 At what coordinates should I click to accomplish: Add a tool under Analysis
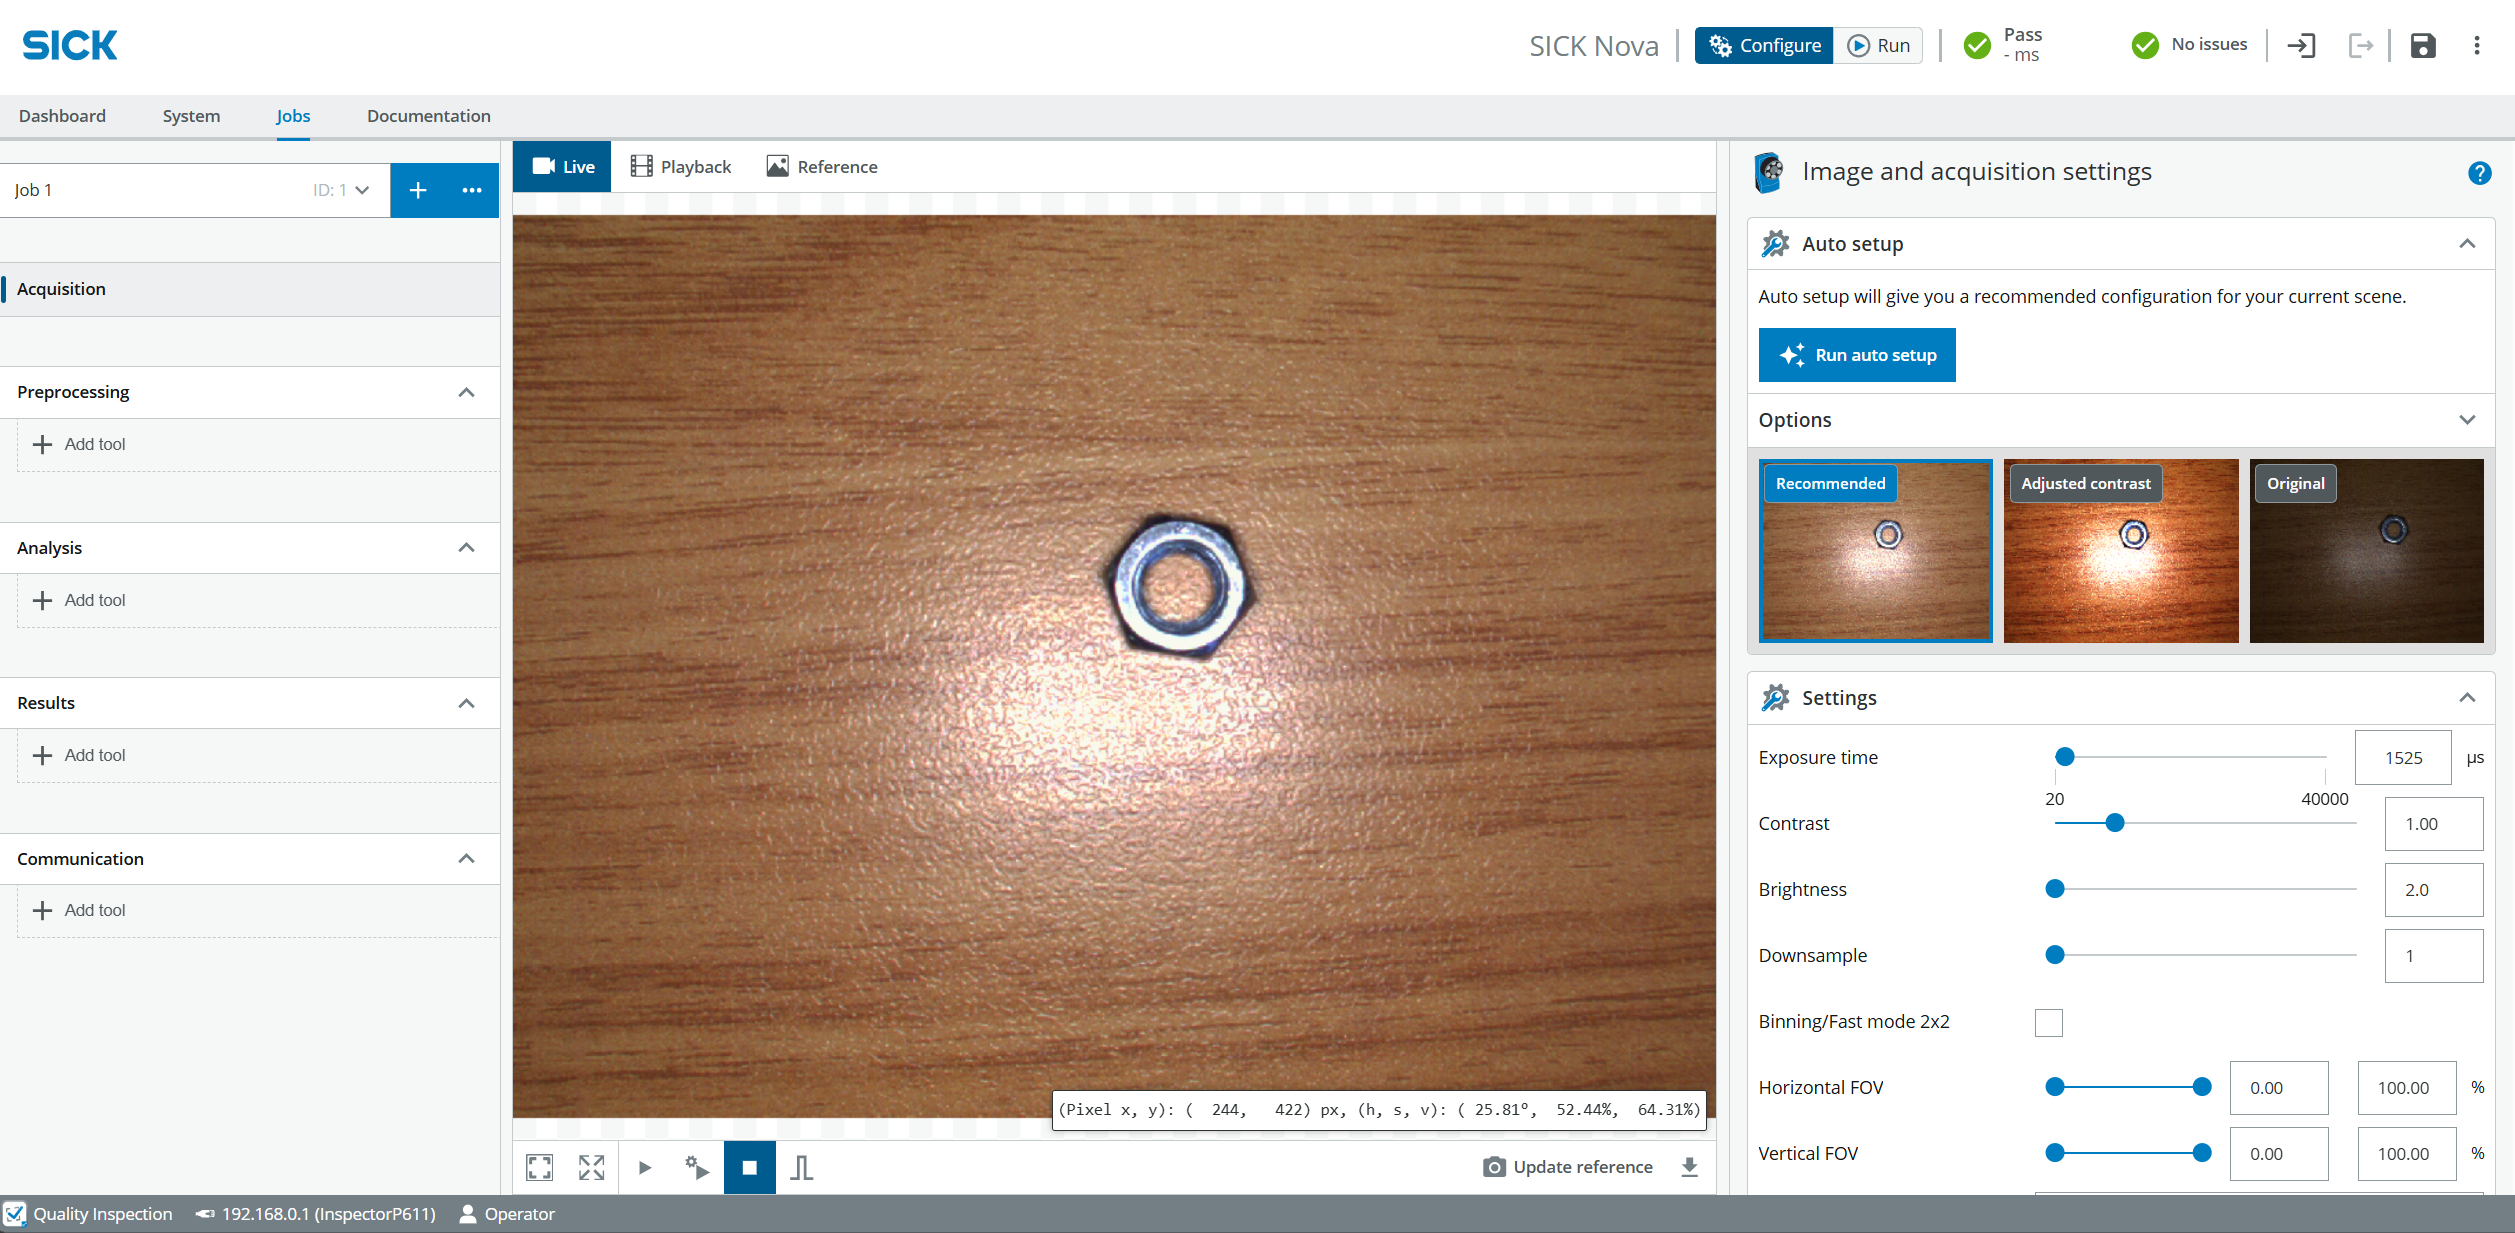pos(80,600)
